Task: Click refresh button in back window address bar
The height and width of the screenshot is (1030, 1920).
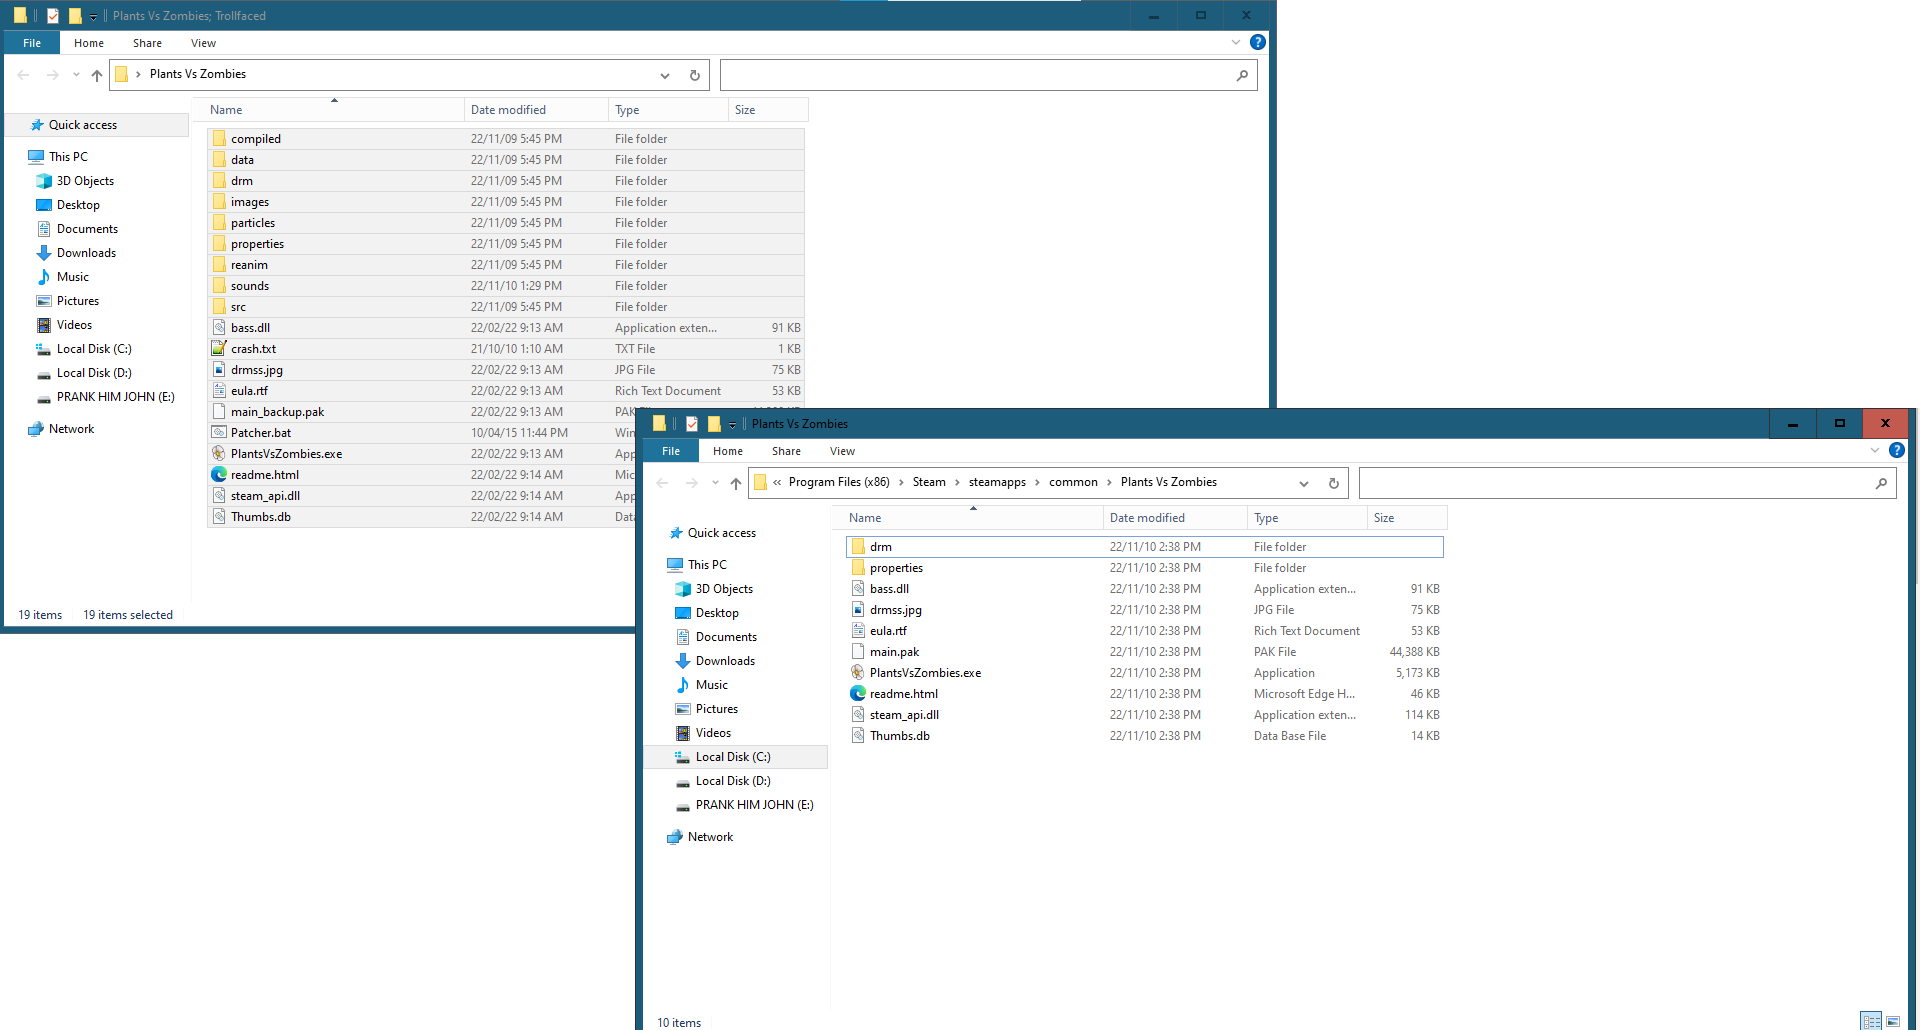Action: click(x=695, y=75)
